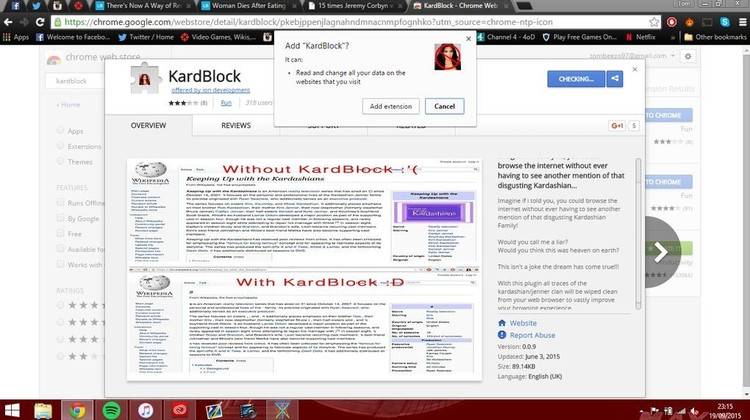Click the G+1 button
The height and width of the screenshot is (420, 750).
click(x=617, y=126)
